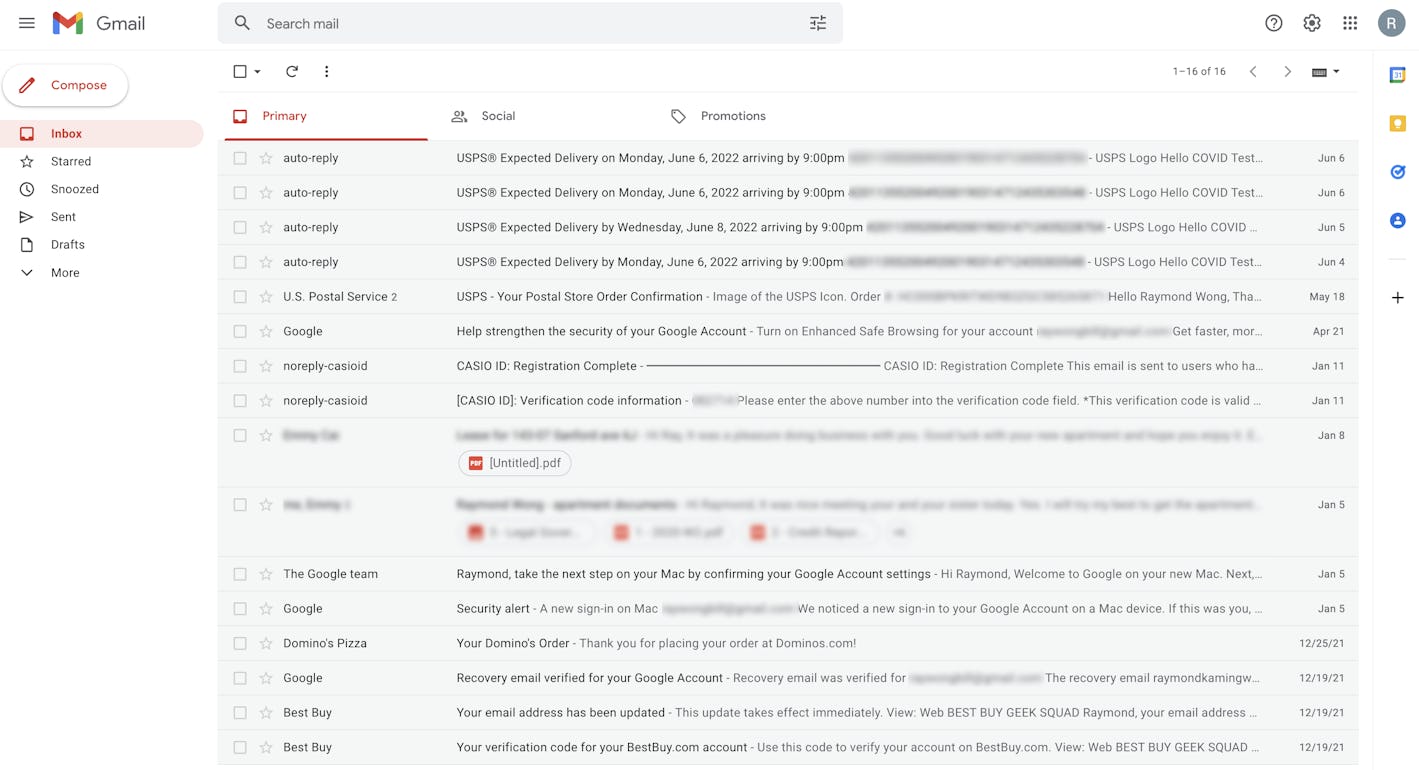This screenshot has height=770, width=1419.
Task: Open Google Keep from the side panel
Action: pyautogui.click(x=1397, y=123)
